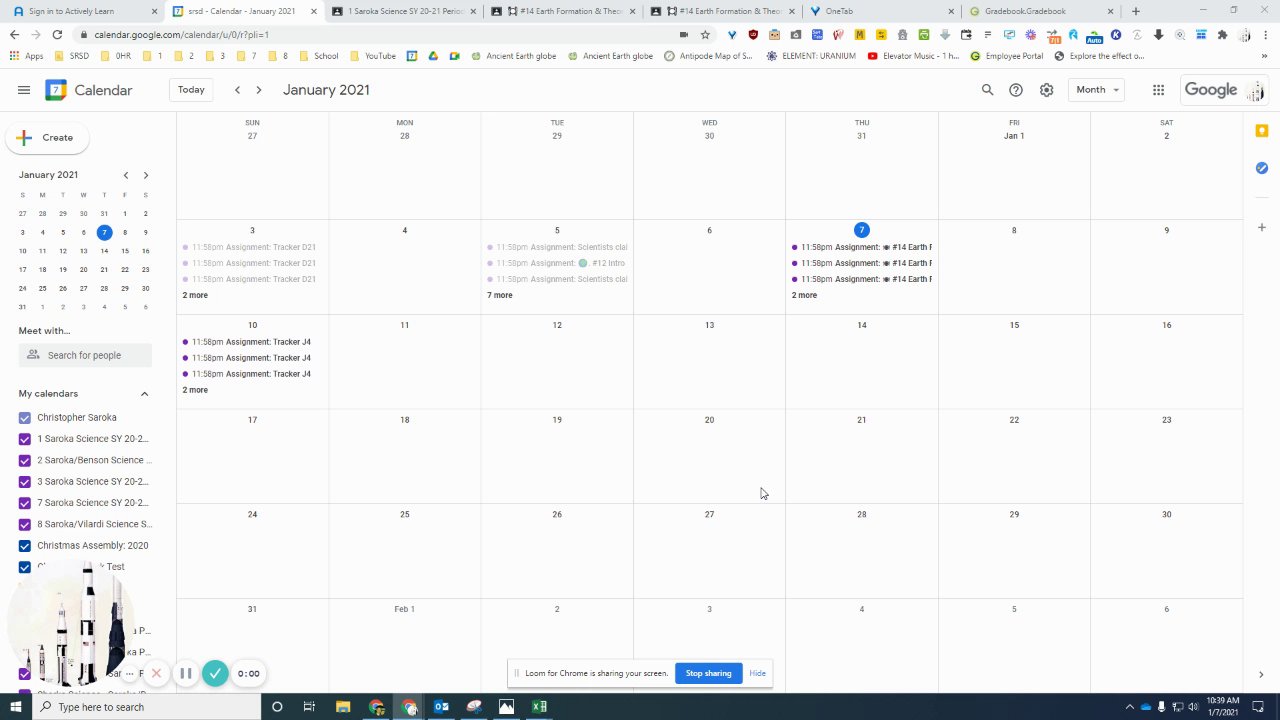Open the Month view dropdown
Image resolution: width=1280 pixels, height=720 pixels.
point(1097,90)
